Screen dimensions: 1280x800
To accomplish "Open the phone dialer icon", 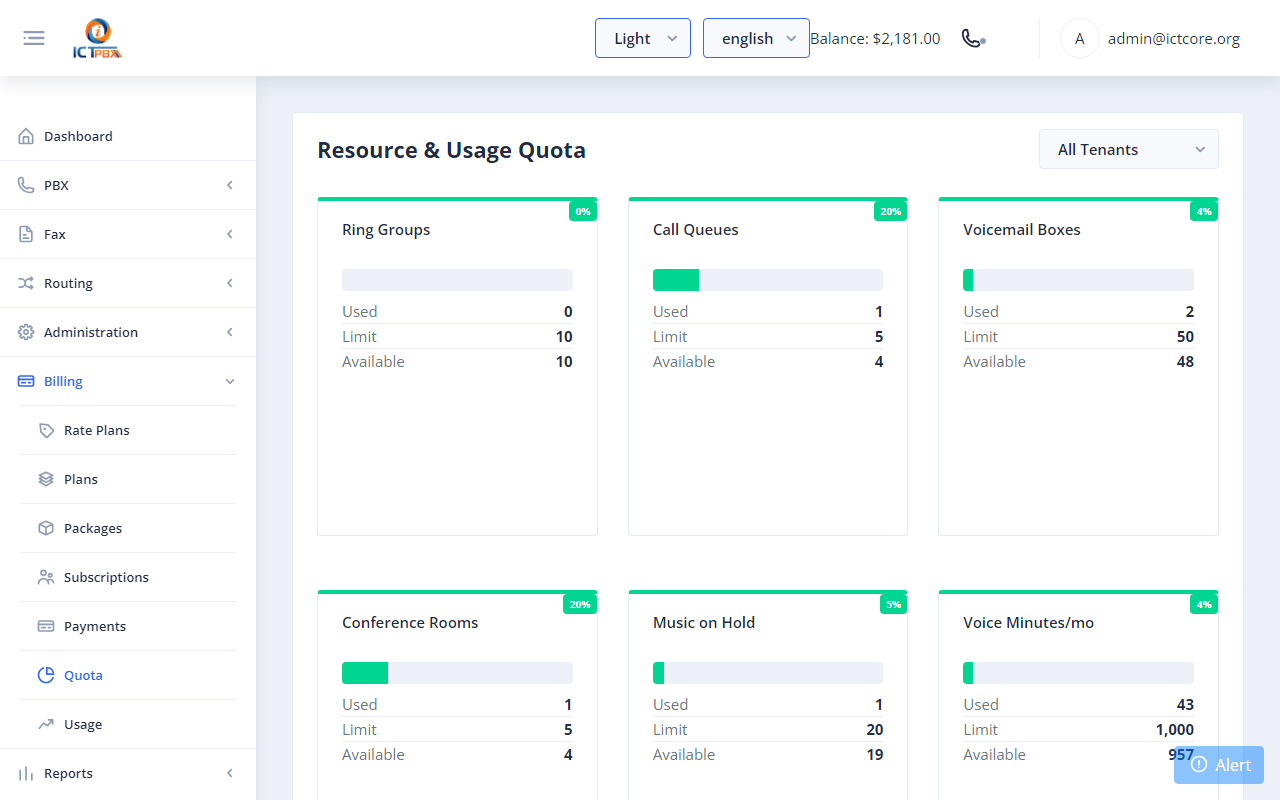I will (x=973, y=38).
